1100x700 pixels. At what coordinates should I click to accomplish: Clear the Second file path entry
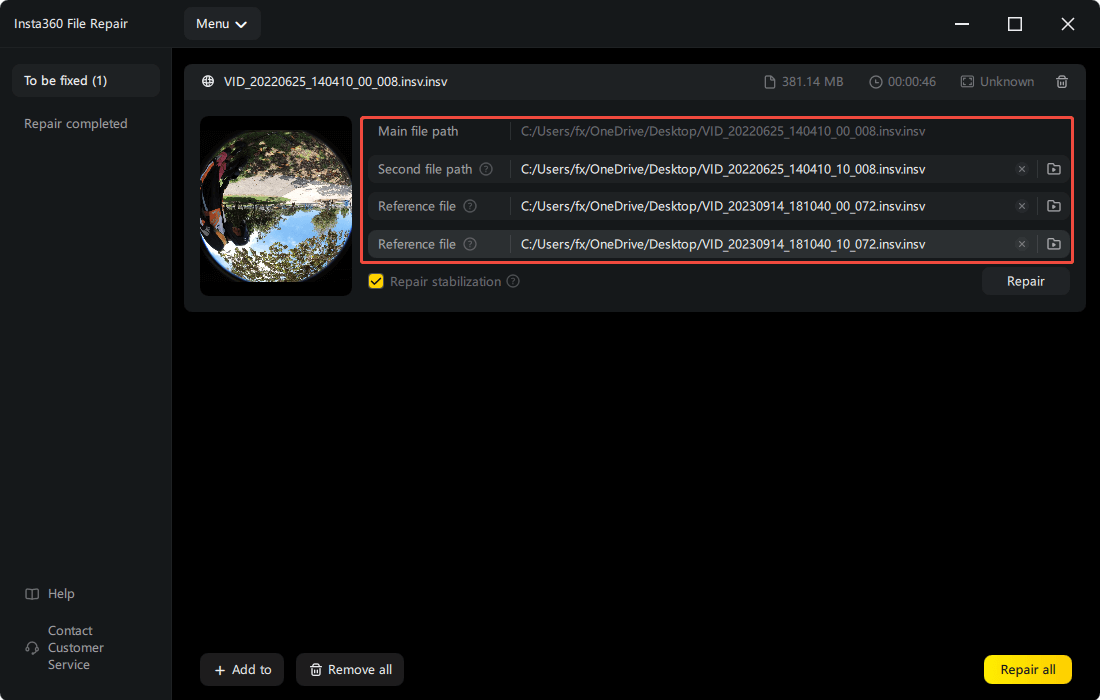(x=1022, y=168)
